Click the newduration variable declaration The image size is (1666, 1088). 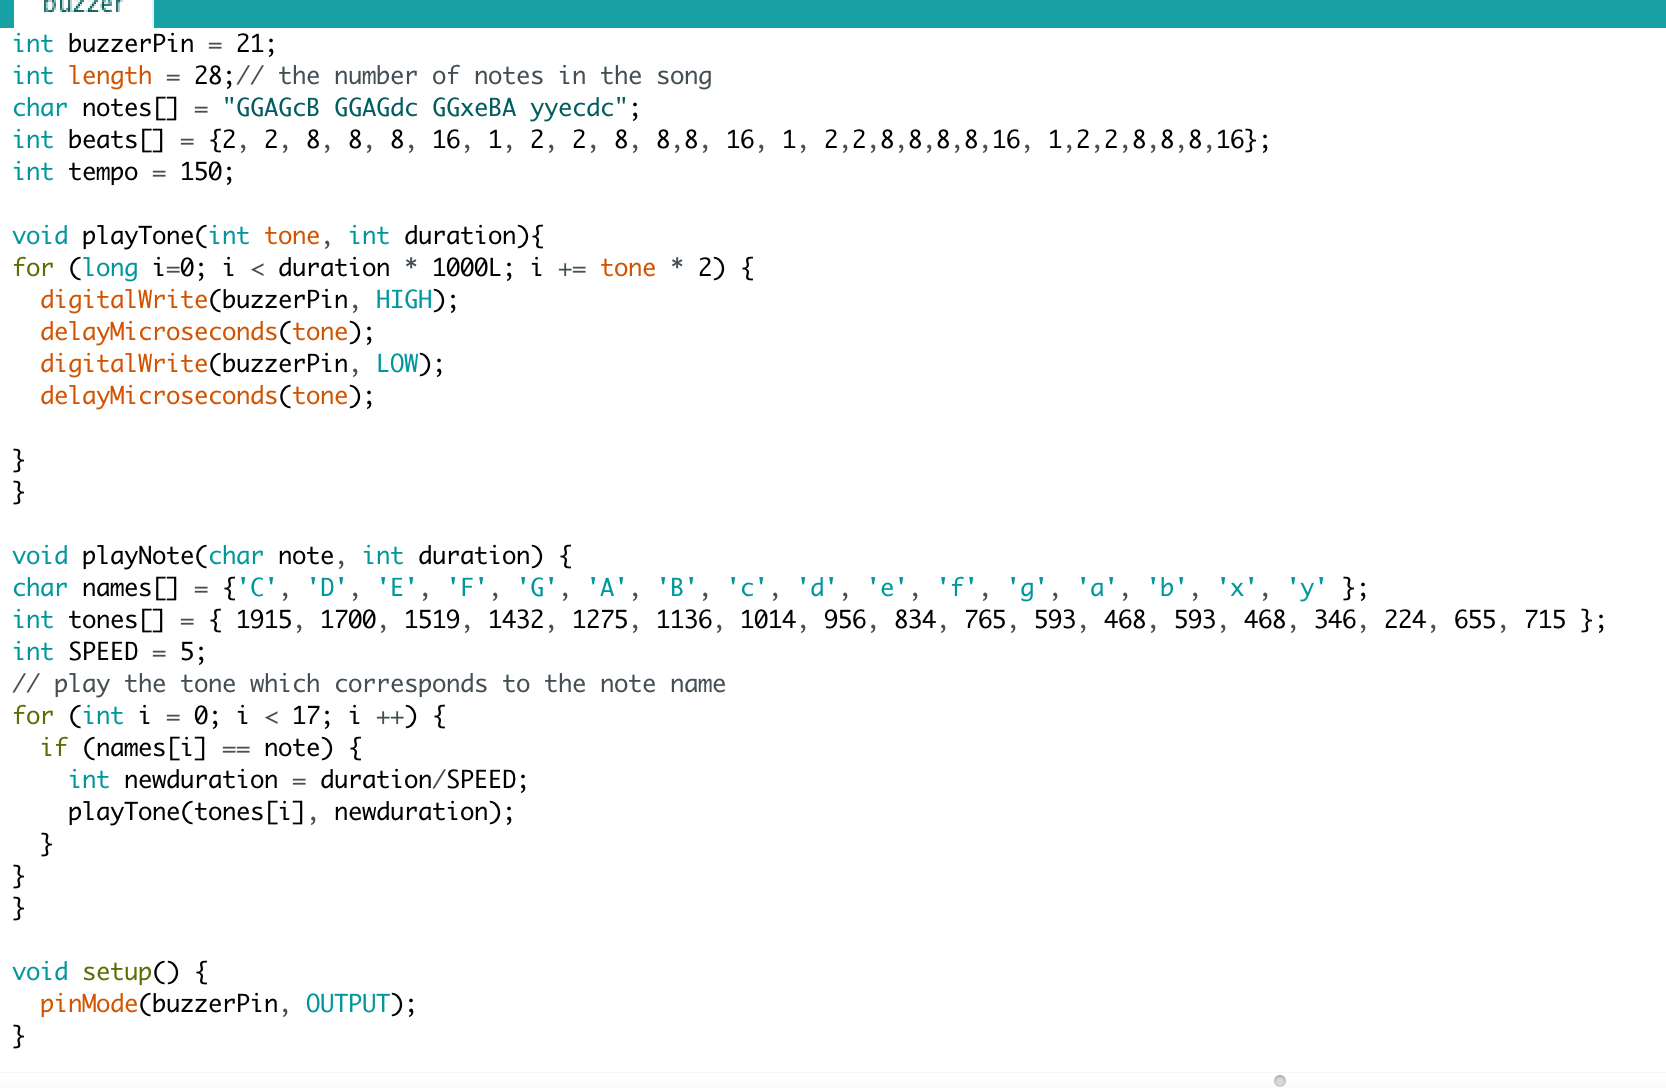click(200, 780)
